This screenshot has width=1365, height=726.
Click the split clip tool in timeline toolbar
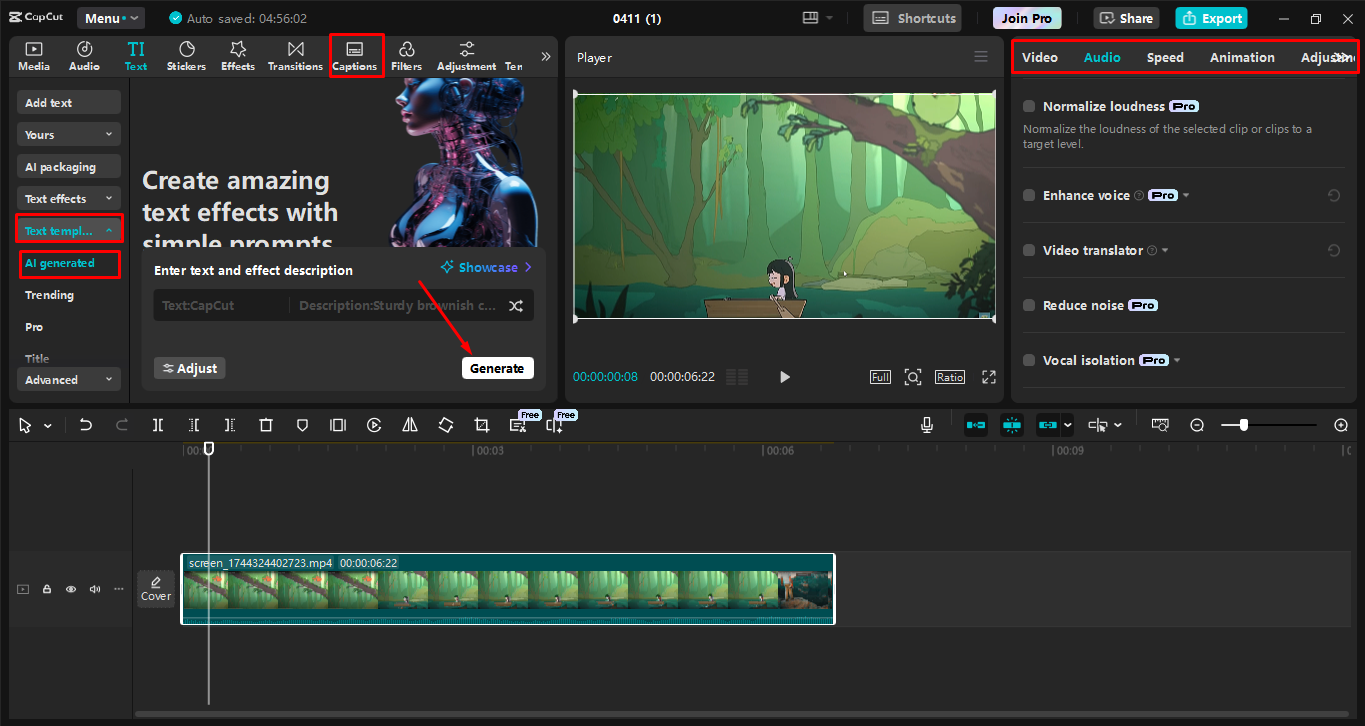point(158,425)
